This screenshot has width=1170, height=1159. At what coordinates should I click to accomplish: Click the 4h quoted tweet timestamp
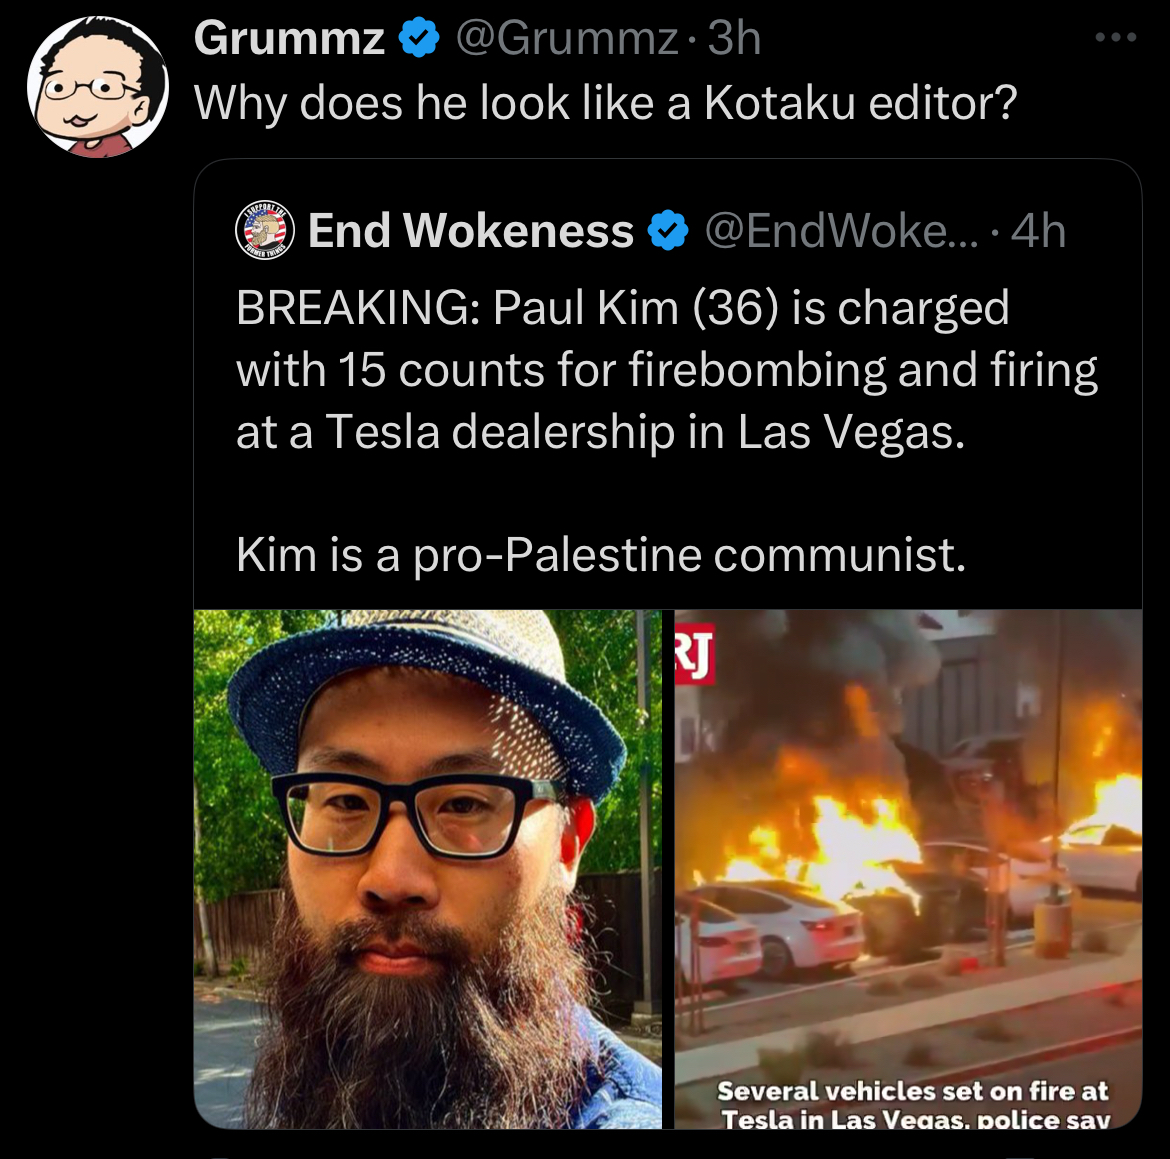(1038, 230)
